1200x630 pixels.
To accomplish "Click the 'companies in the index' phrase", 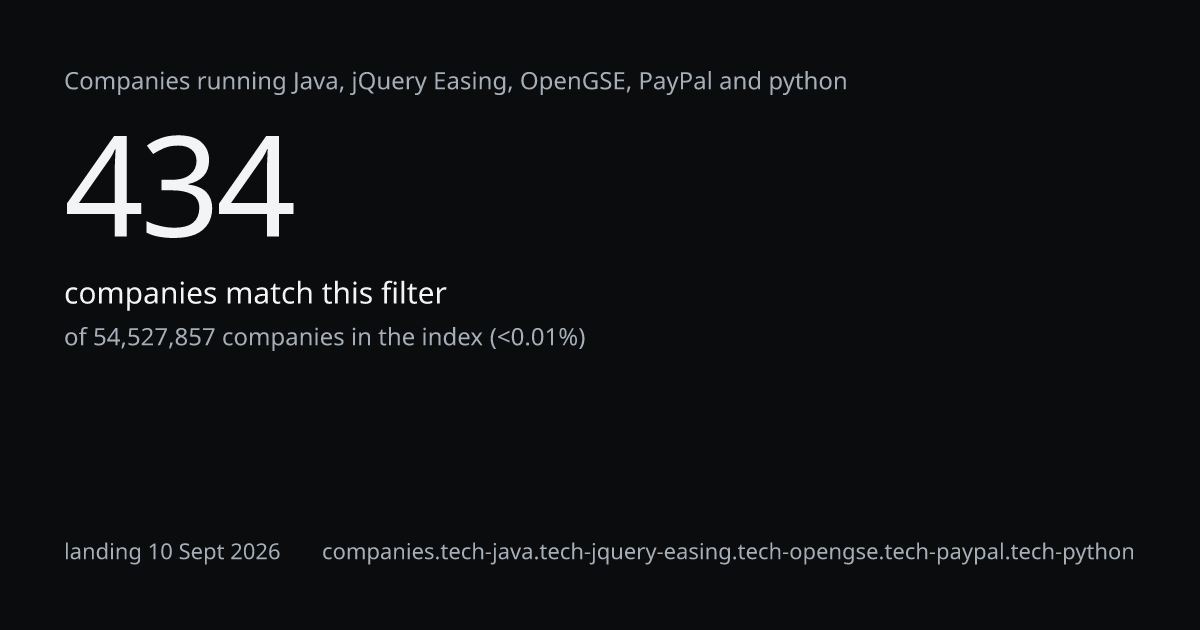I will point(352,338).
